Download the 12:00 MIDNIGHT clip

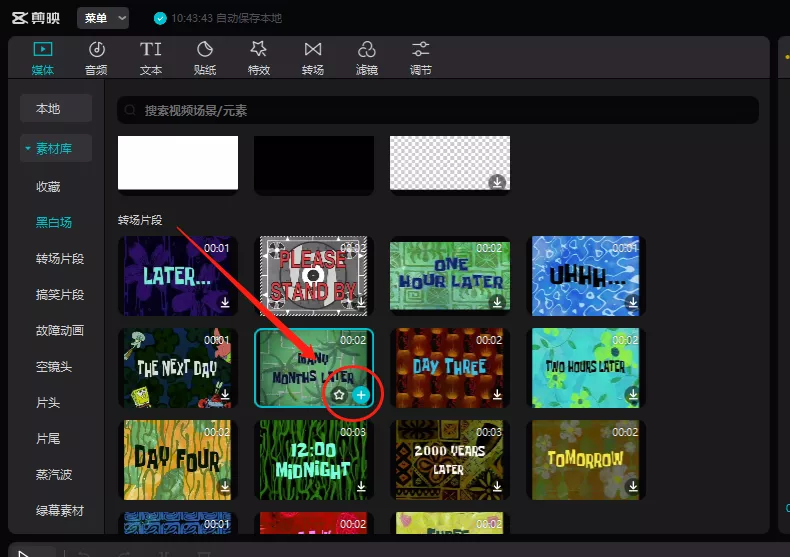[361, 486]
